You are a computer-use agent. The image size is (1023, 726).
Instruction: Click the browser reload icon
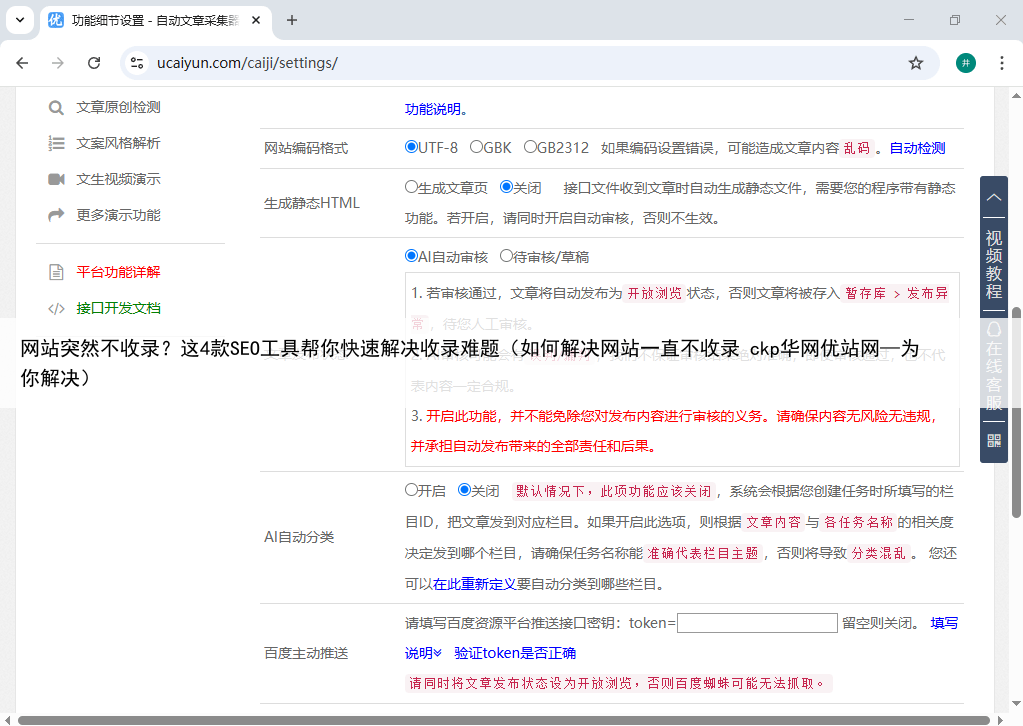[94, 63]
